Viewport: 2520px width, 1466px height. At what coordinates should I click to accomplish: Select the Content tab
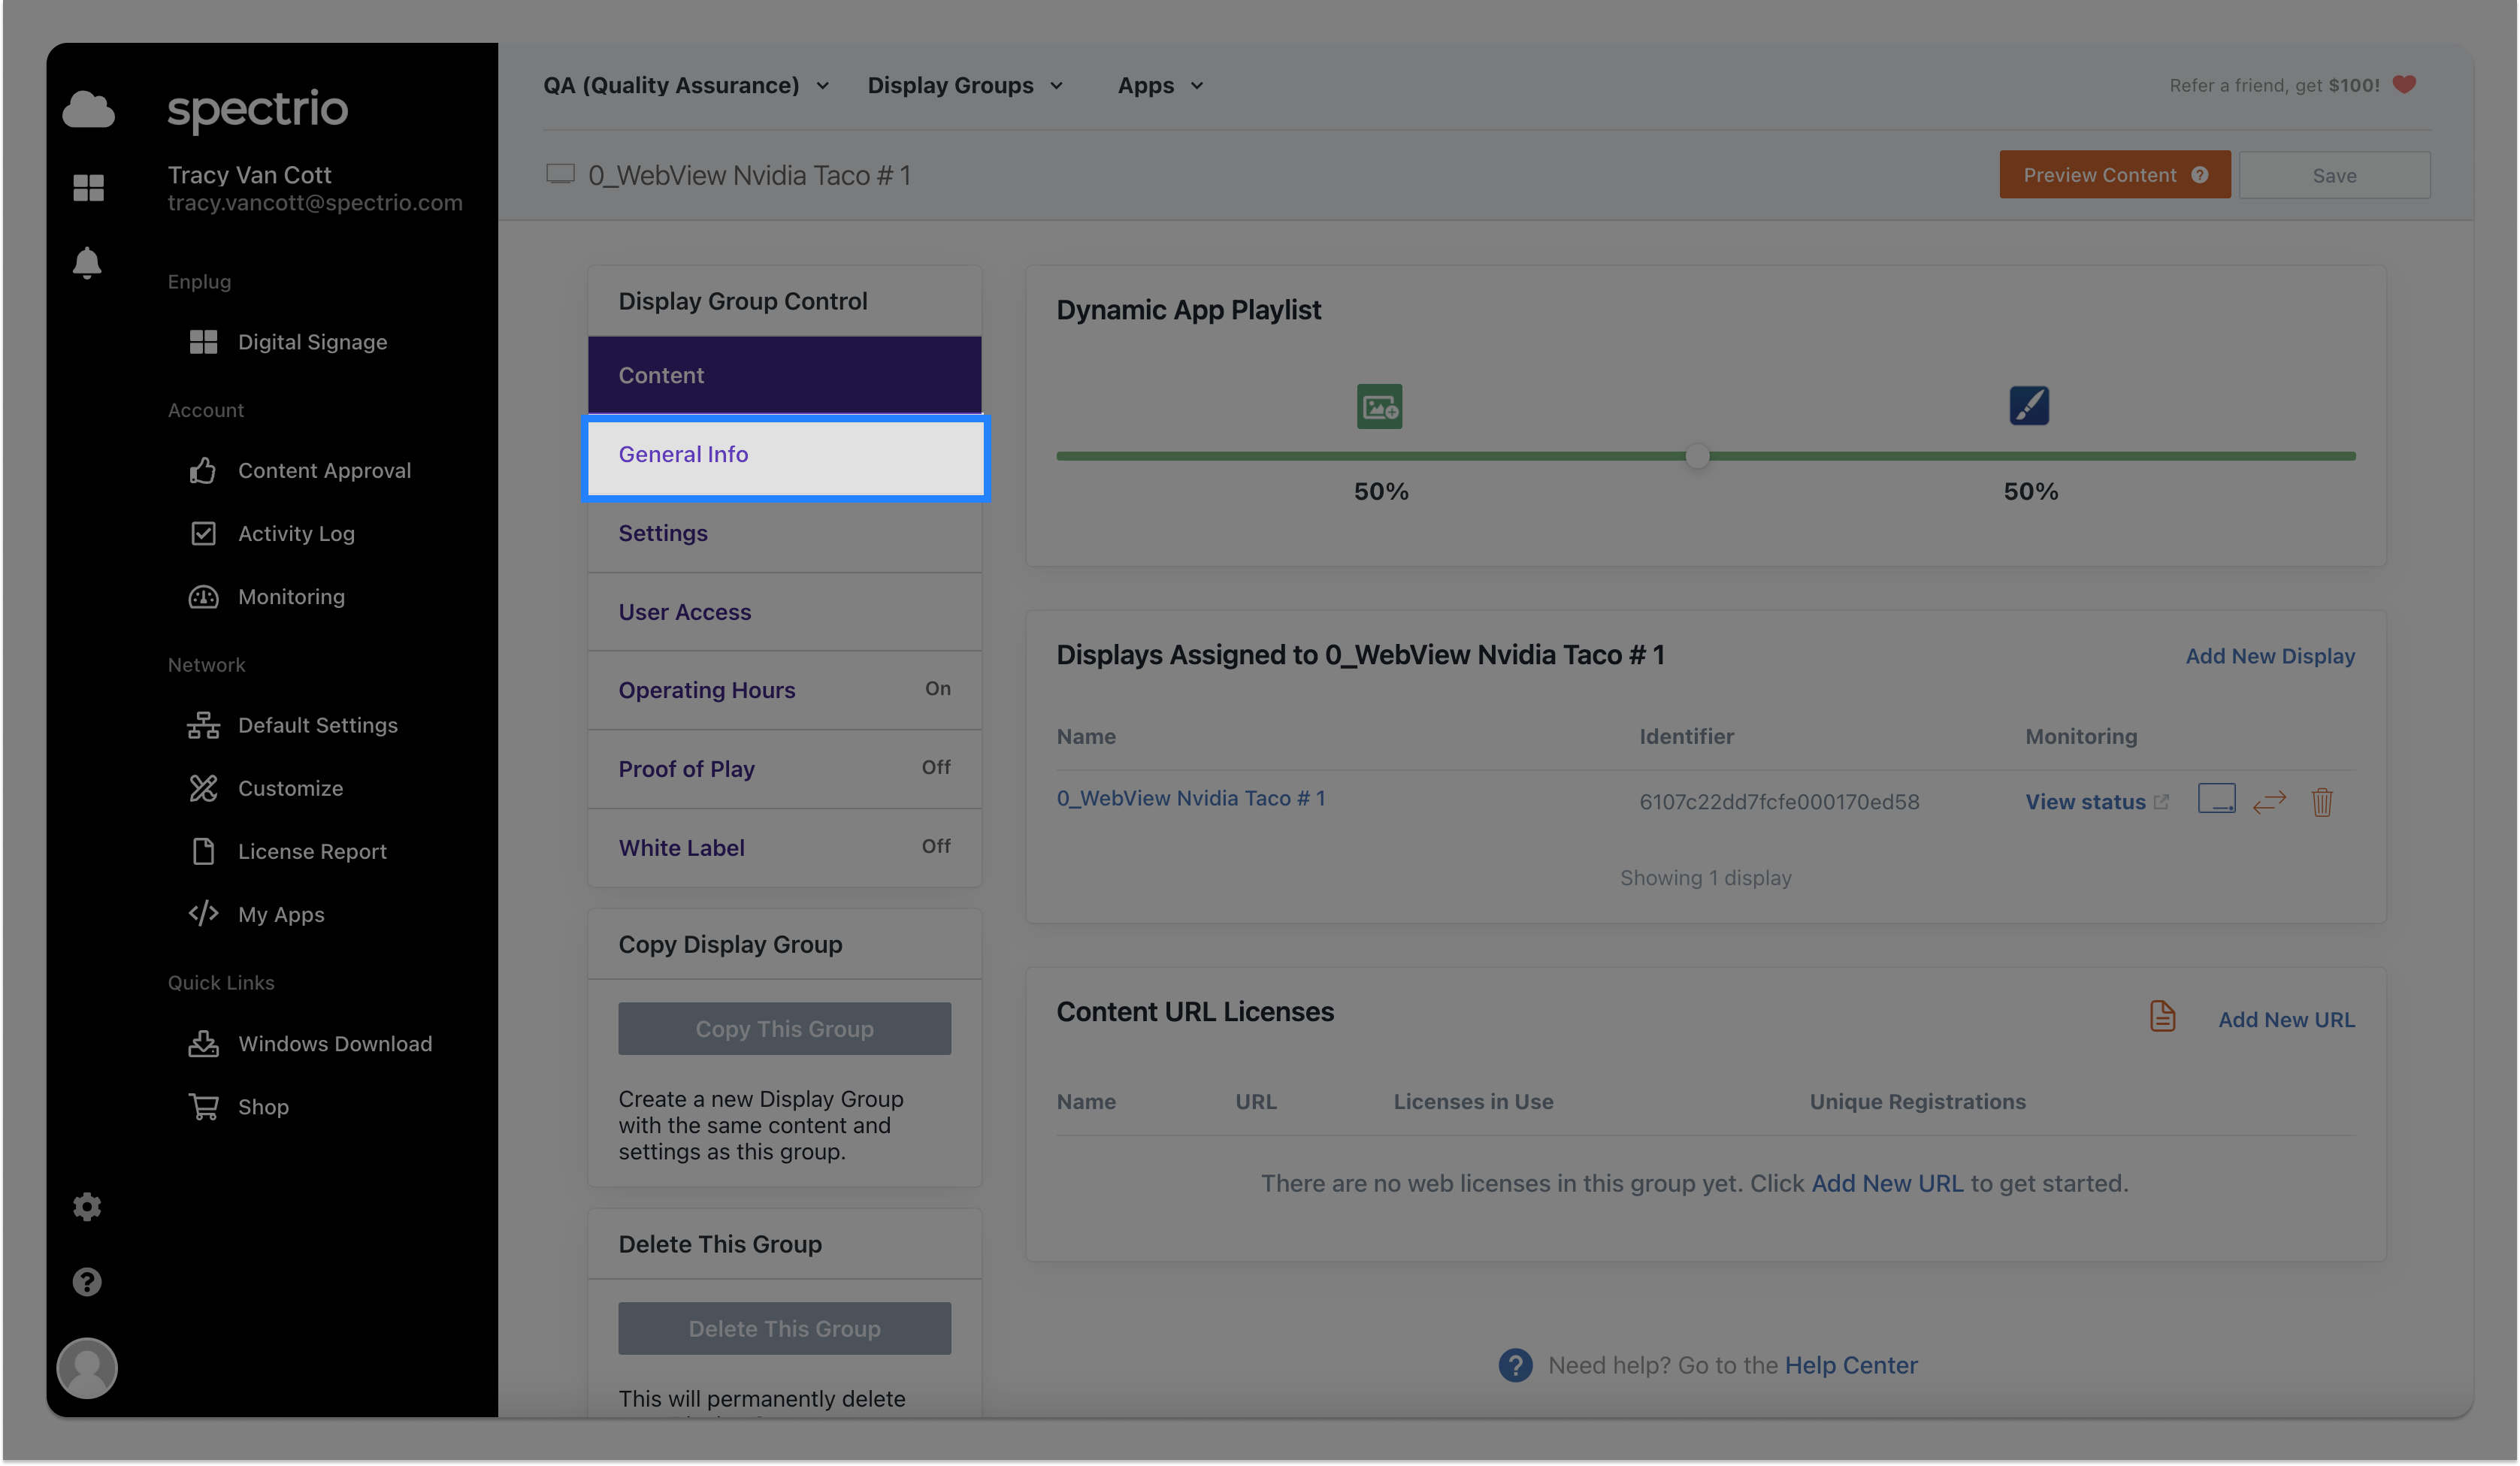point(784,375)
